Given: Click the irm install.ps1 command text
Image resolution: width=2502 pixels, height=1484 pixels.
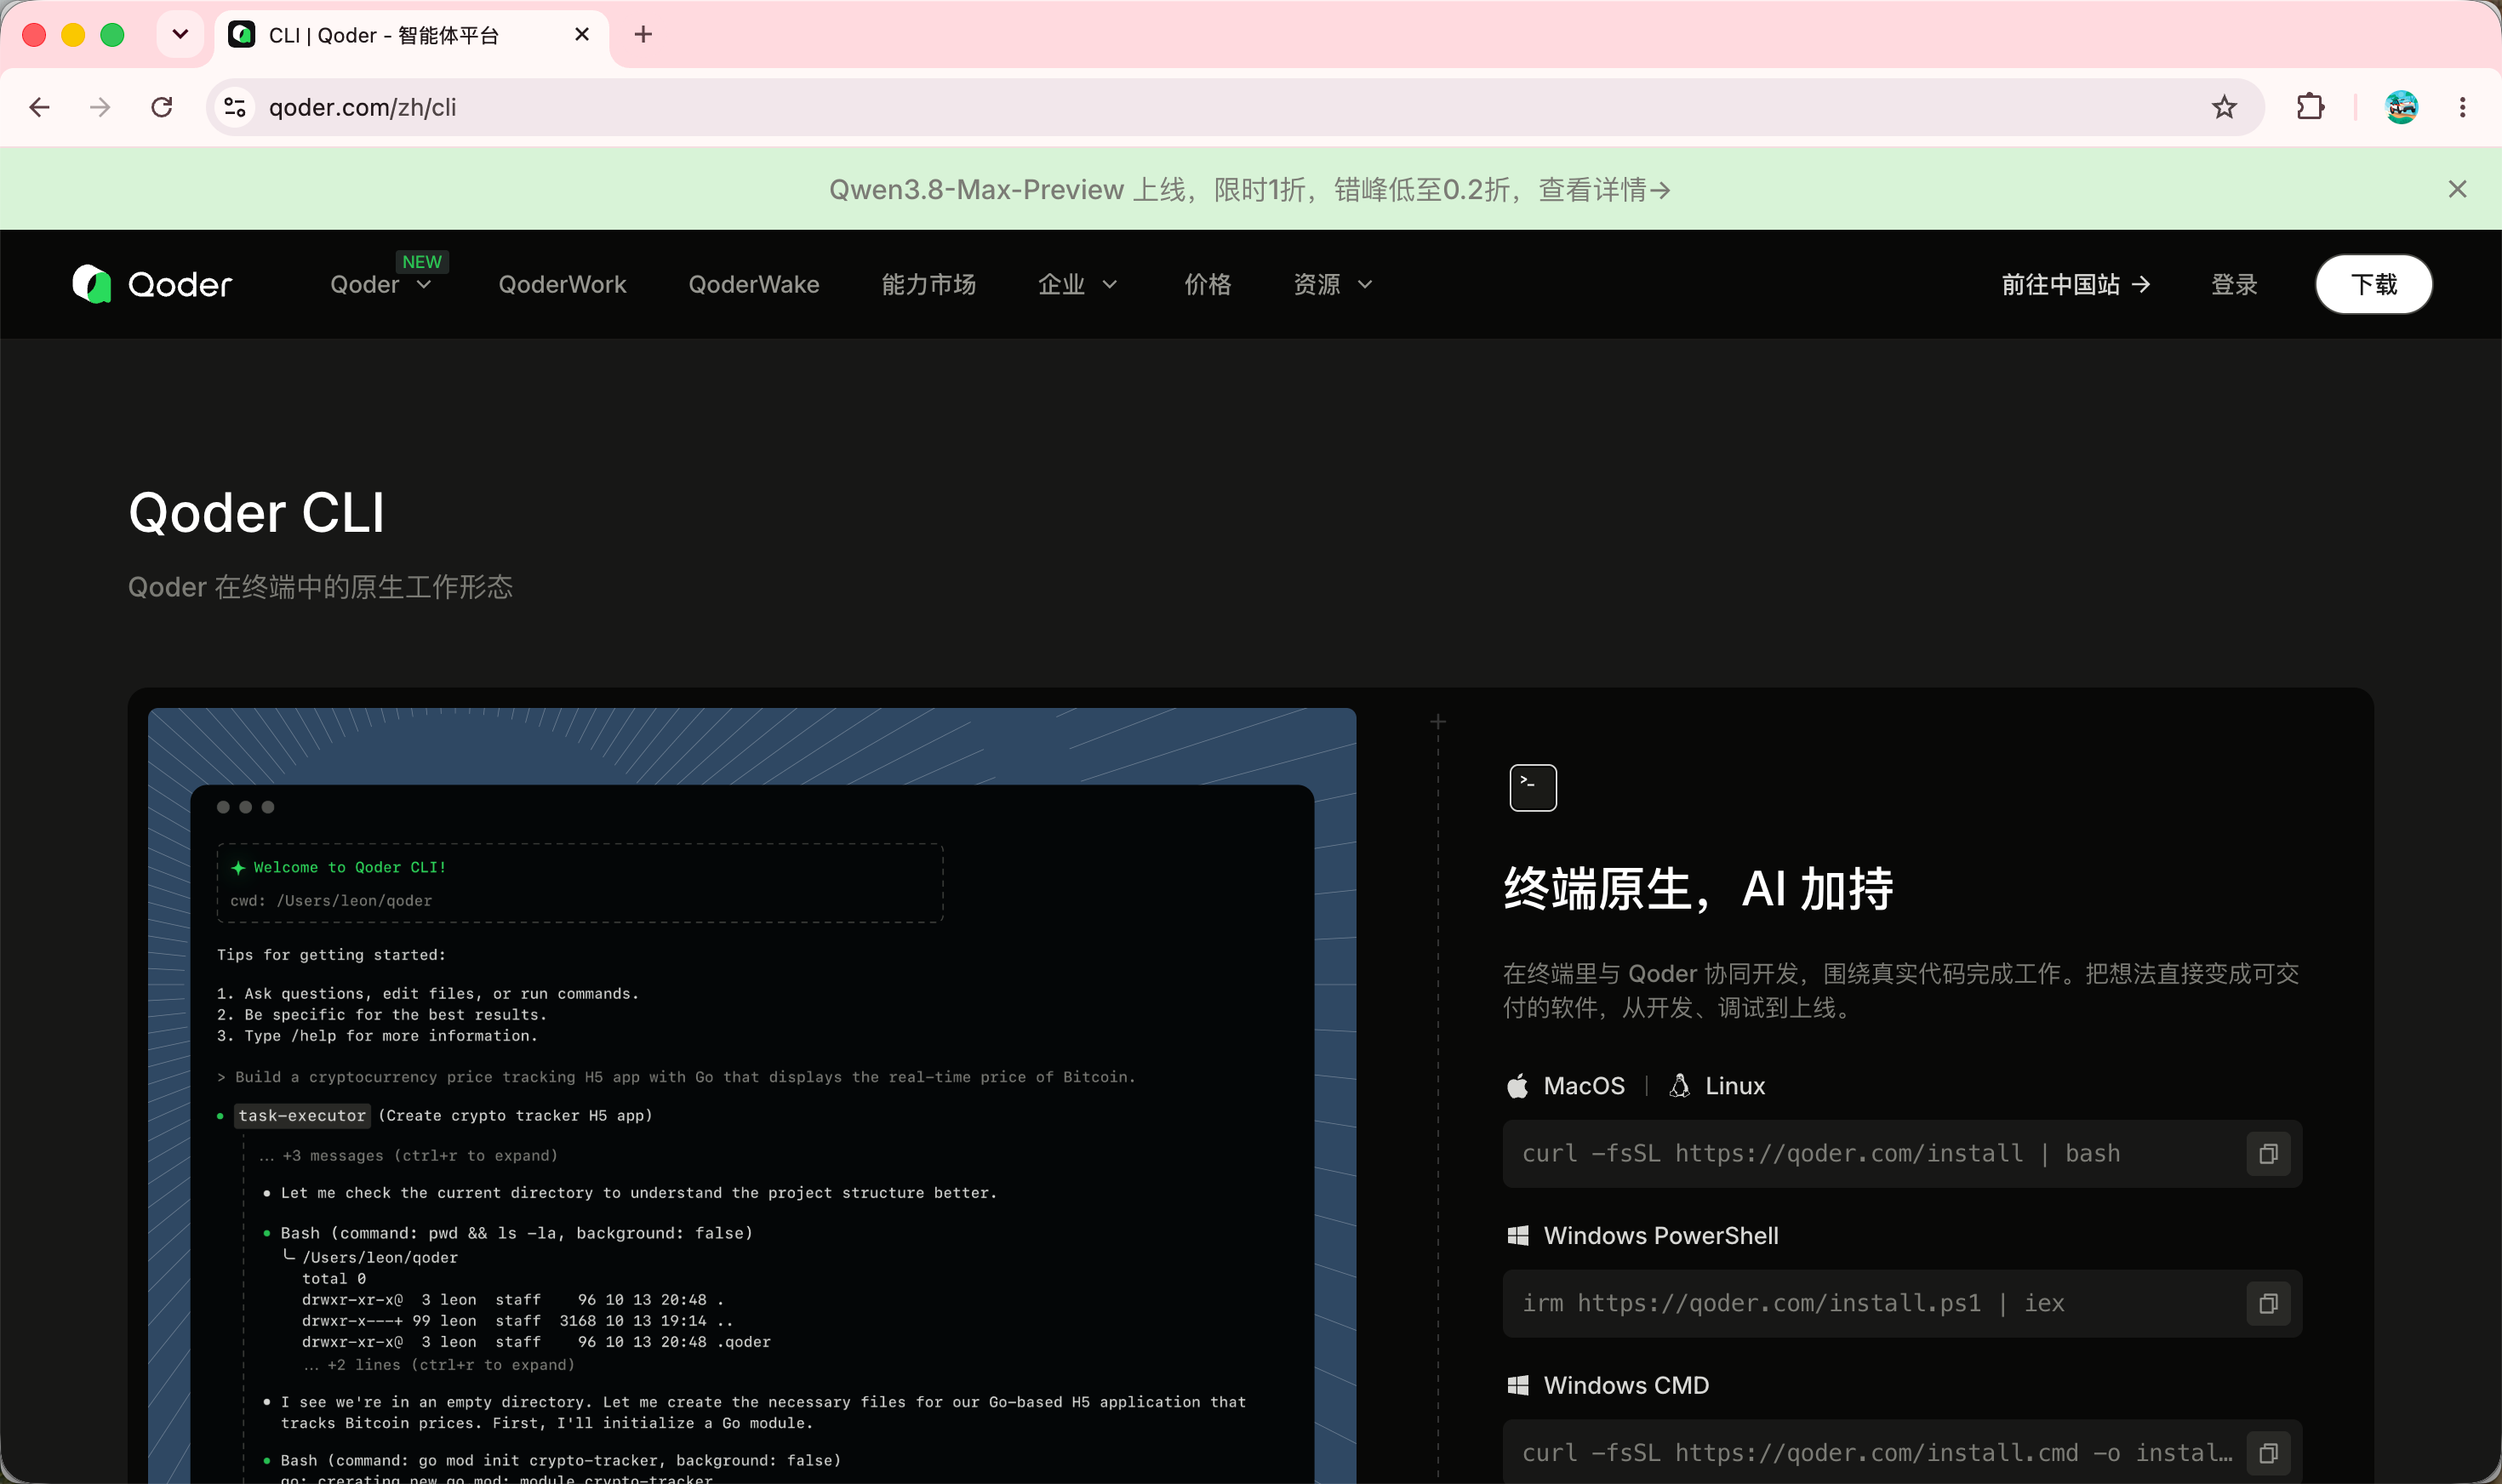Looking at the screenshot, I should click(x=1793, y=1304).
